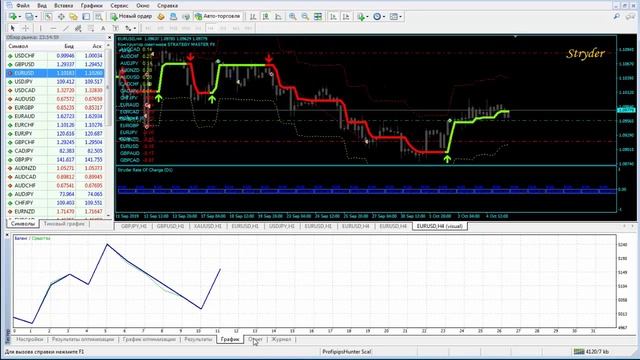Open the Результаты оптимизации tab

[x=83, y=339]
